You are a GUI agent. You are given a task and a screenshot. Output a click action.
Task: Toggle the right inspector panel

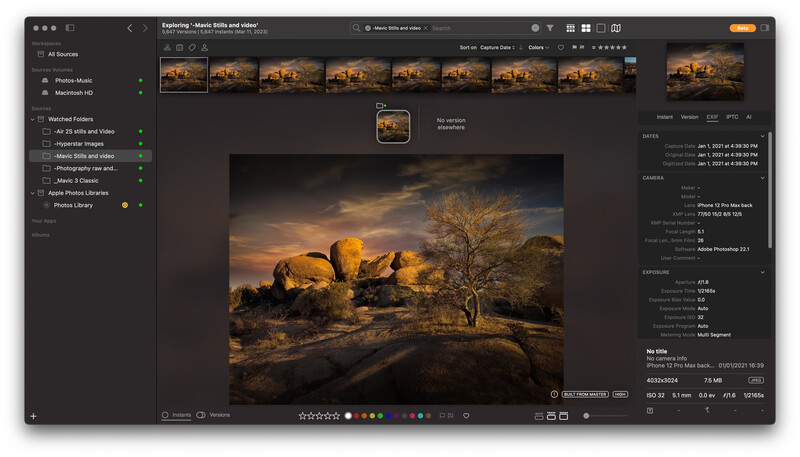click(765, 28)
